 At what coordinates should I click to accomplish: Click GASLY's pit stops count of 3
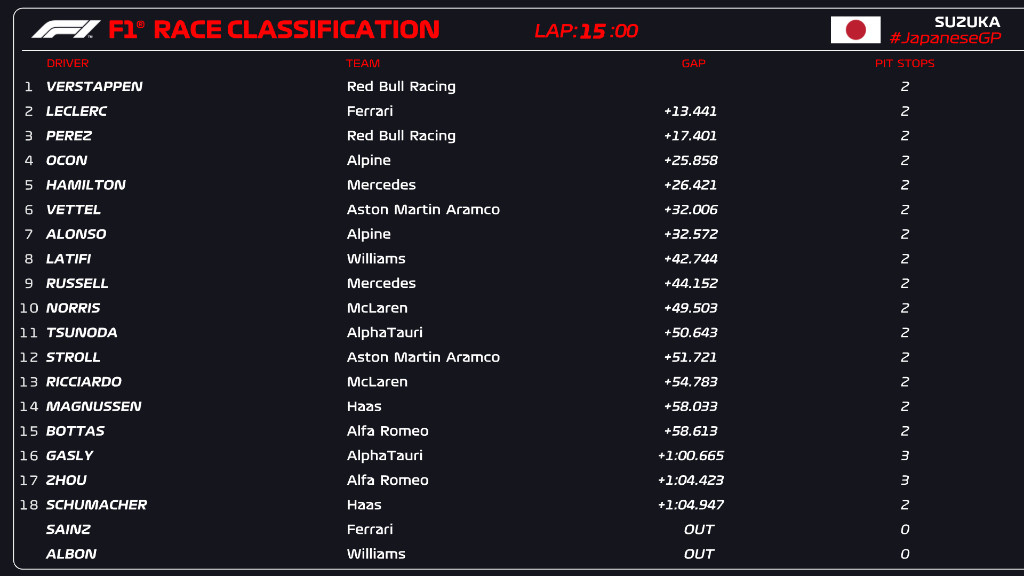(x=904, y=456)
